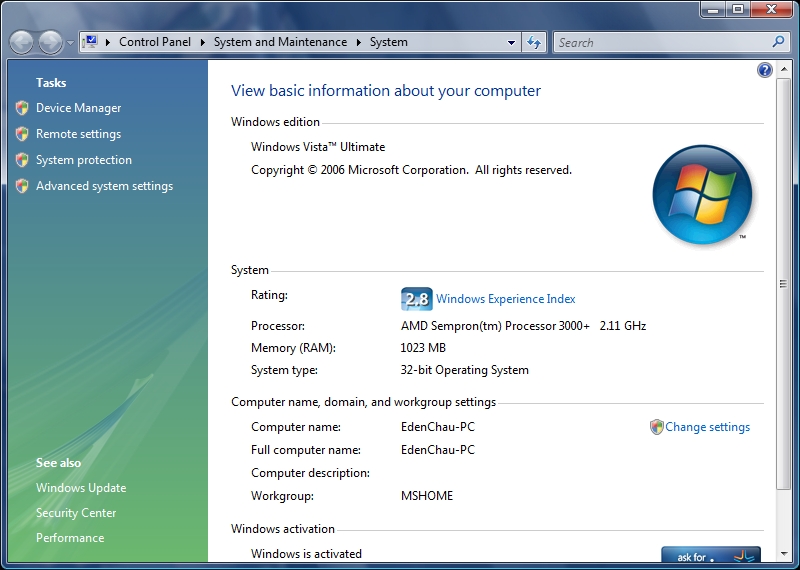Image resolution: width=800 pixels, height=570 pixels.
Task: Click the vertical scrollbar thumb
Action: (783, 285)
